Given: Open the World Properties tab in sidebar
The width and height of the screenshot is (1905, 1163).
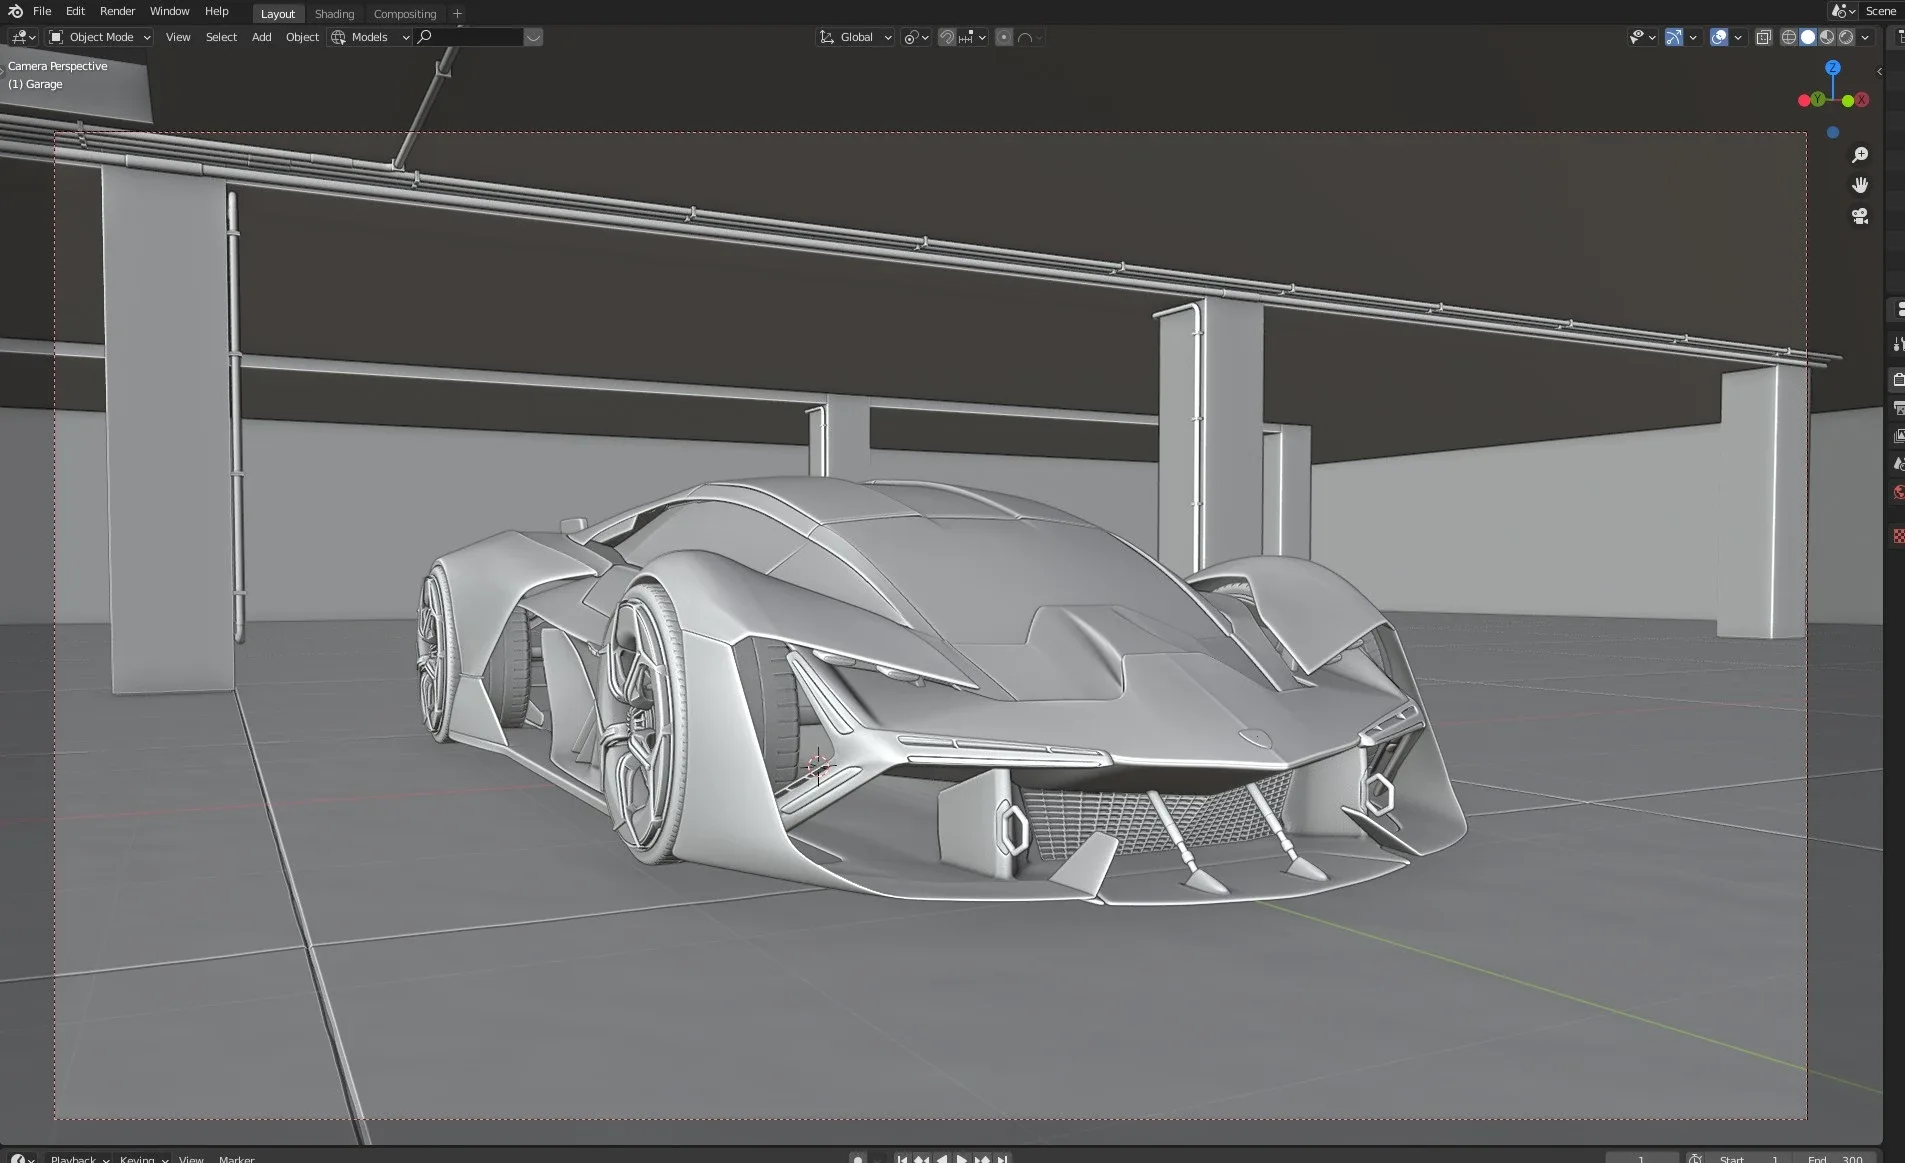Looking at the screenshot, I should [1897, 491].
